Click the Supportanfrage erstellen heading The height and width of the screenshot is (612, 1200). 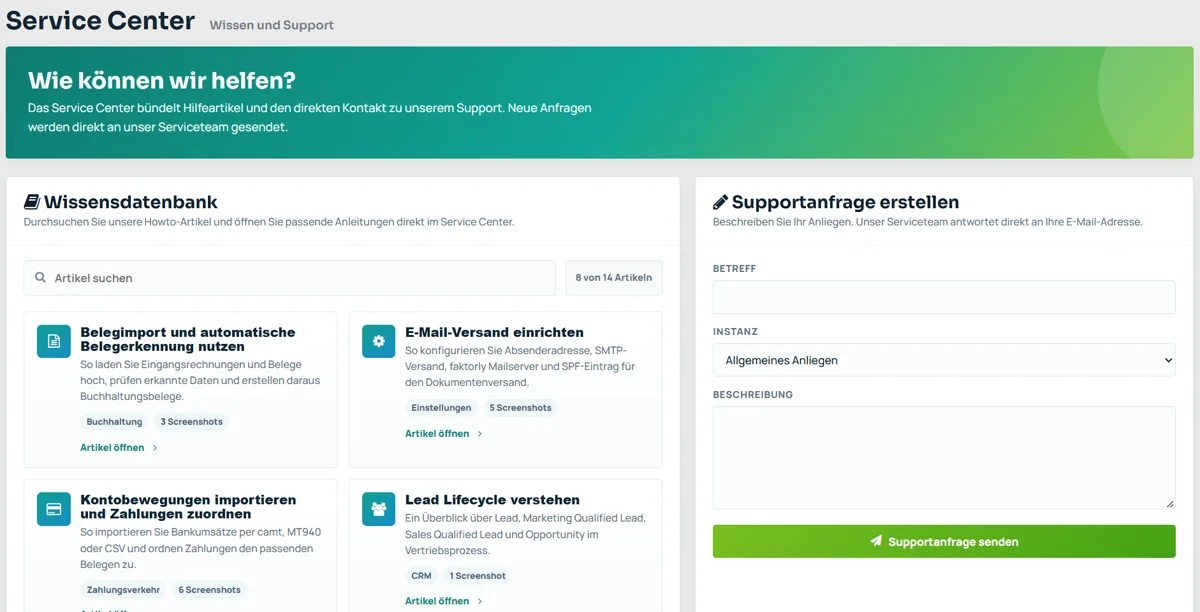click(846, 202)
